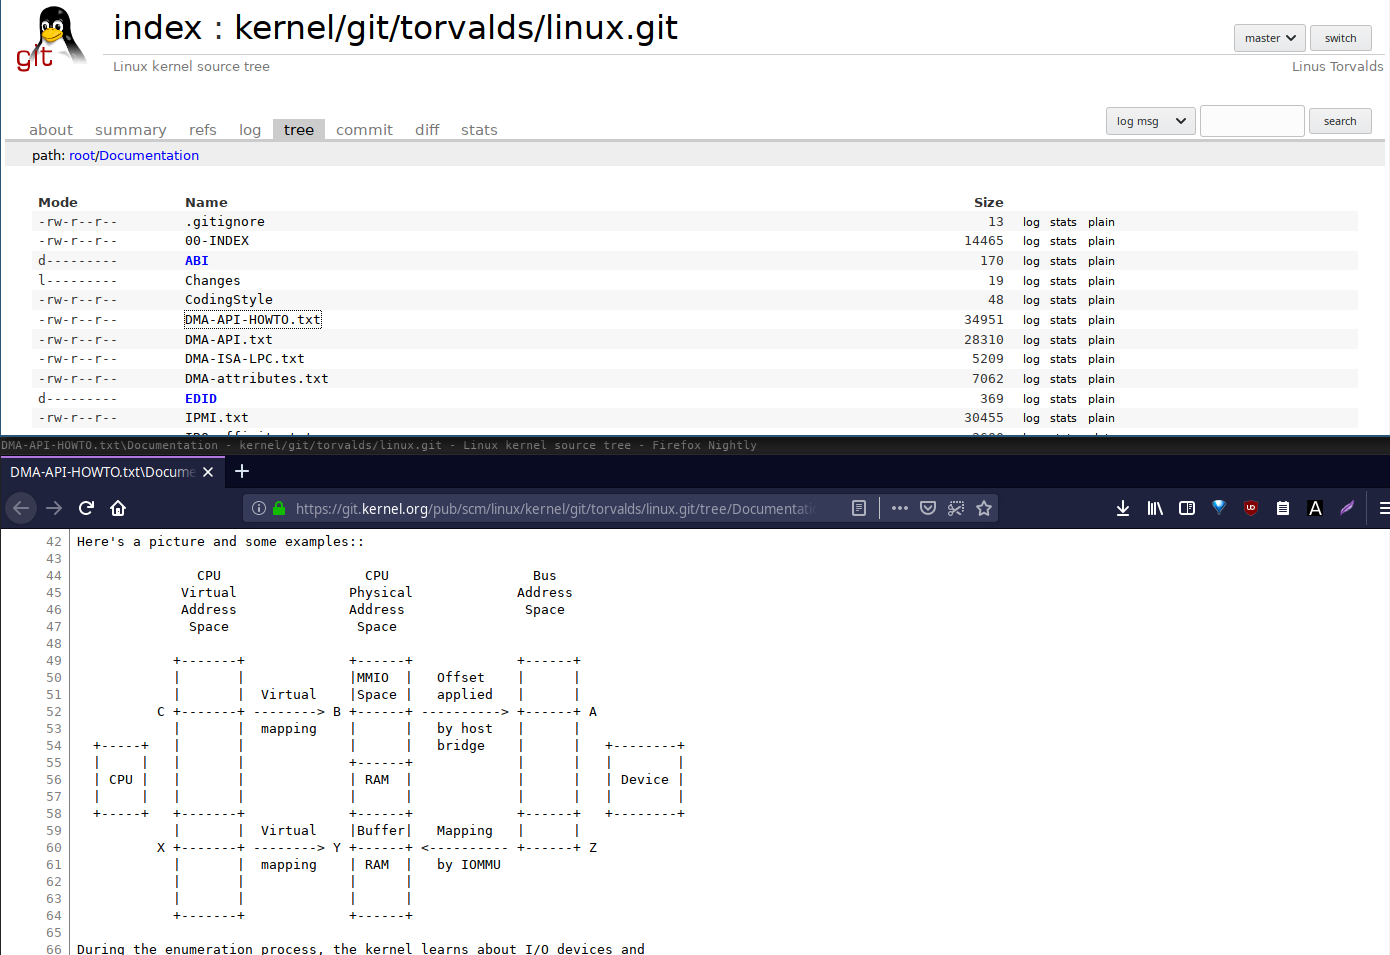Click the Firefox back arrow button
1390x955 pixels.
coord(21,508)
